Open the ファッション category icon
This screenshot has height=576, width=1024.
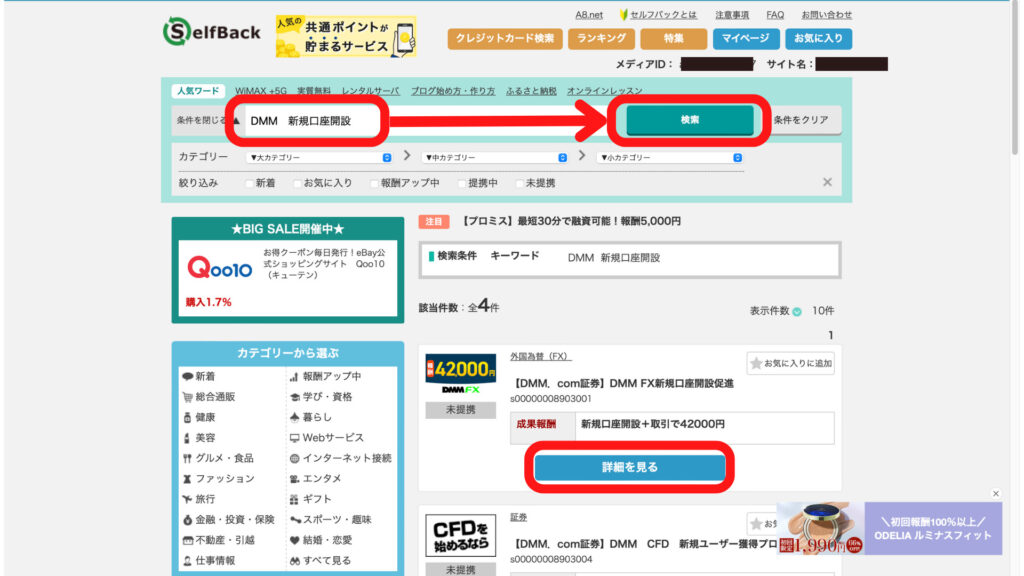[187, 479]
